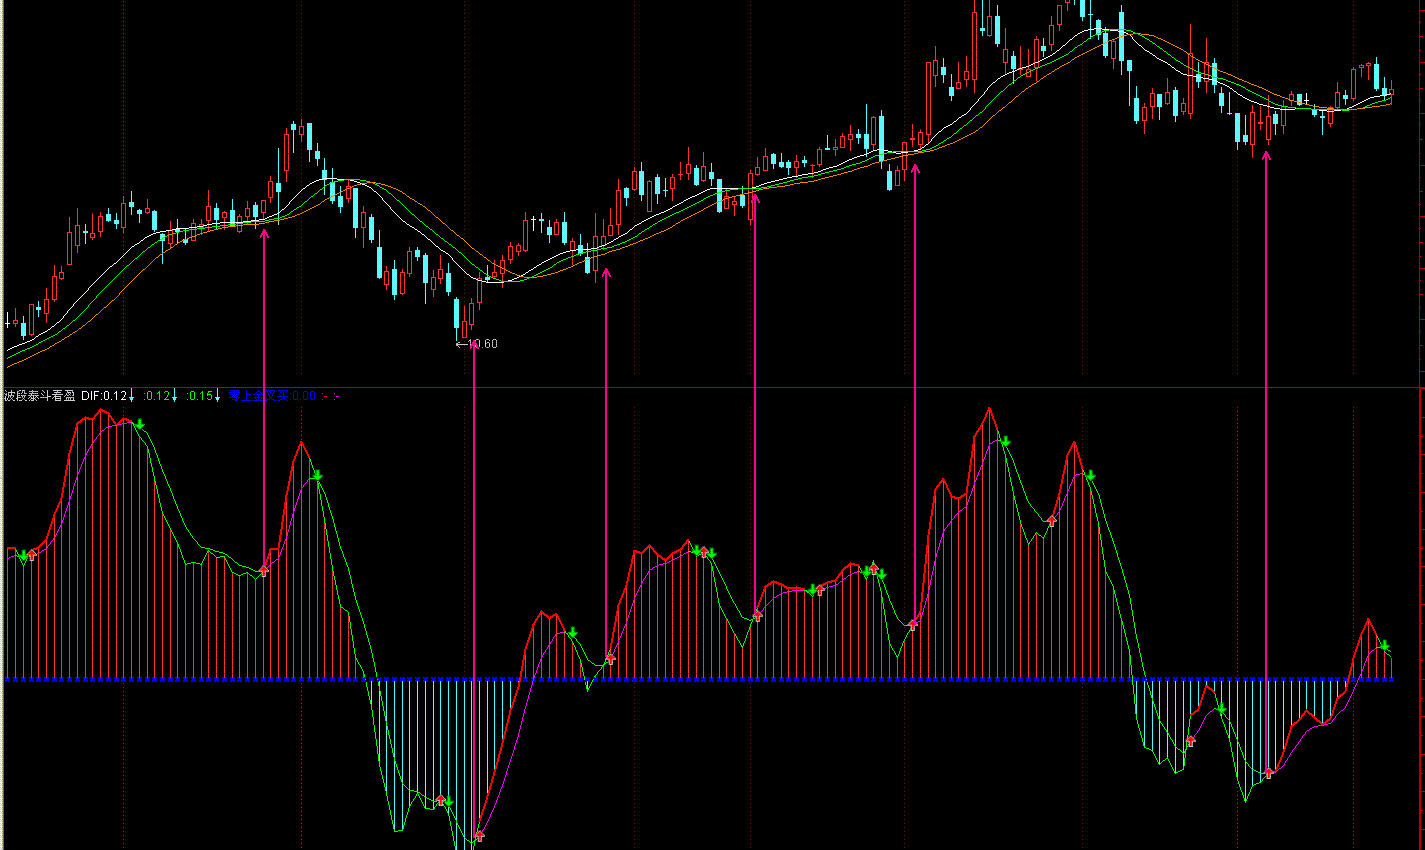Click the arrowhead of the rightmost magenta vertical line
The image size is (1425, 850).
pos(1267,155)
